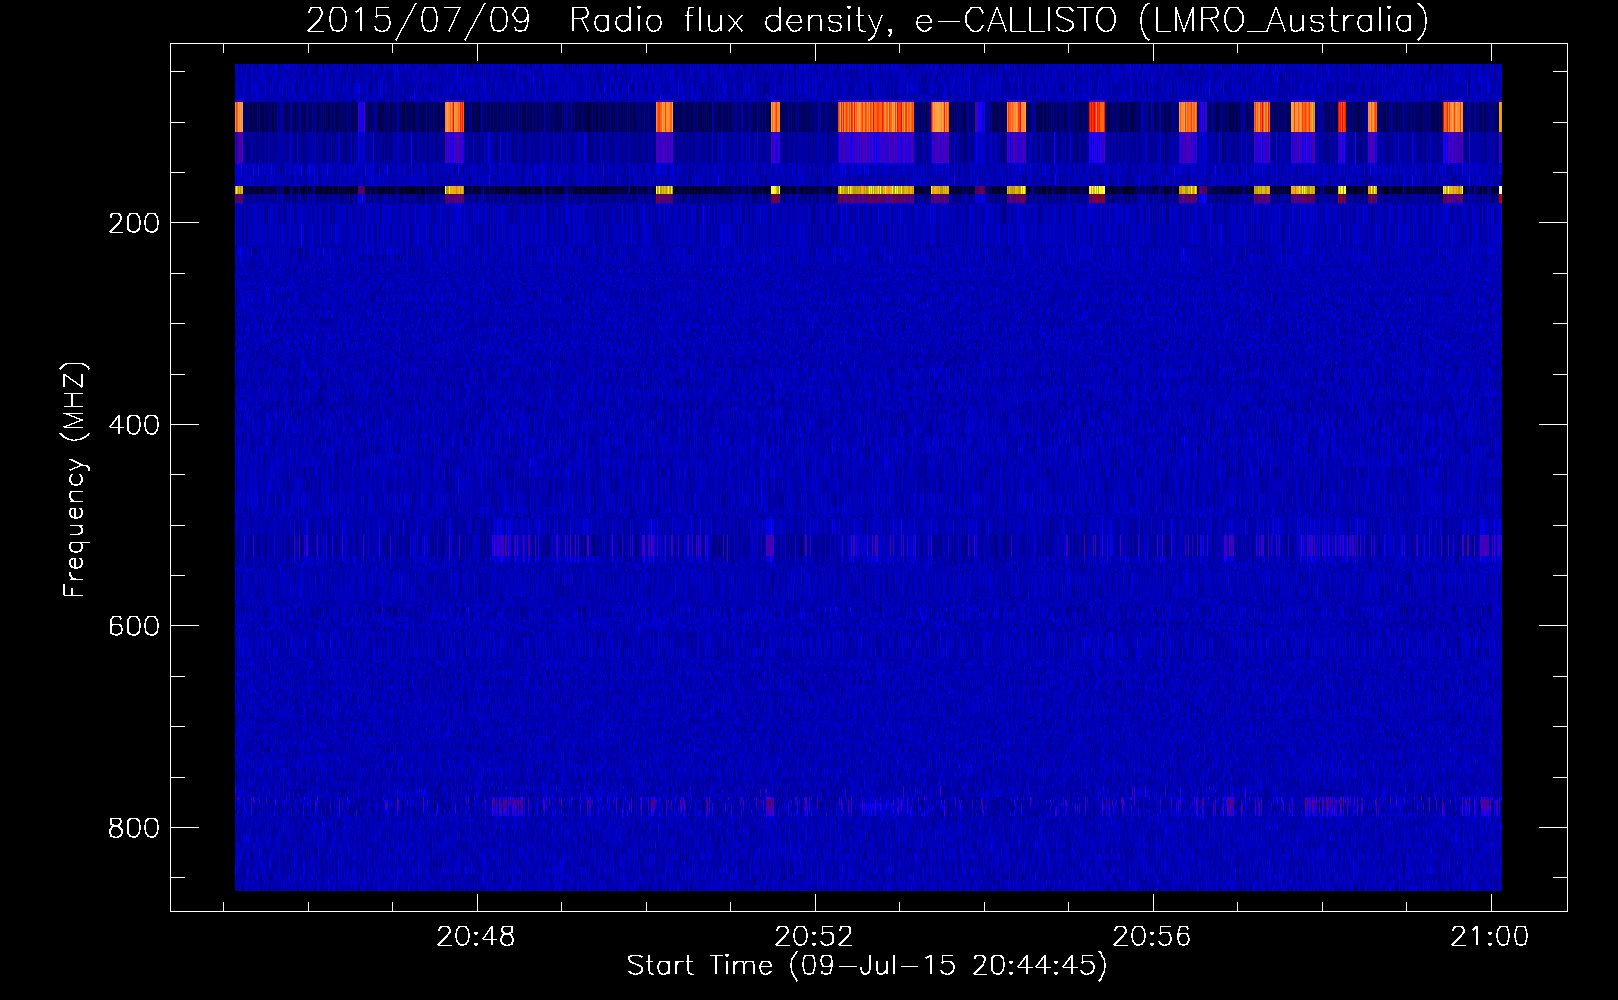Click the 20:52 time tick label
This screenshot has width=1618, height=1000.
click(815, 937)
